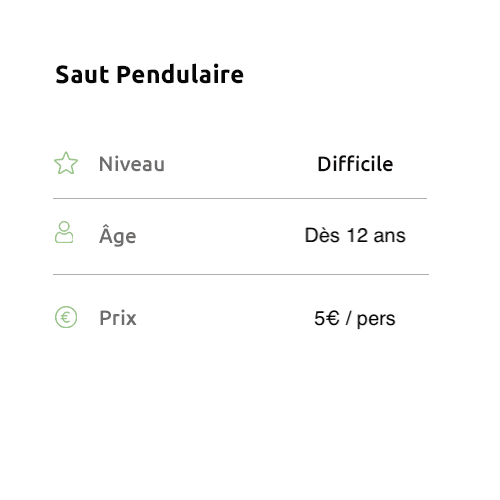Click the Niveau label
Viewport: 500px width, 500px height.
[132, 164]
